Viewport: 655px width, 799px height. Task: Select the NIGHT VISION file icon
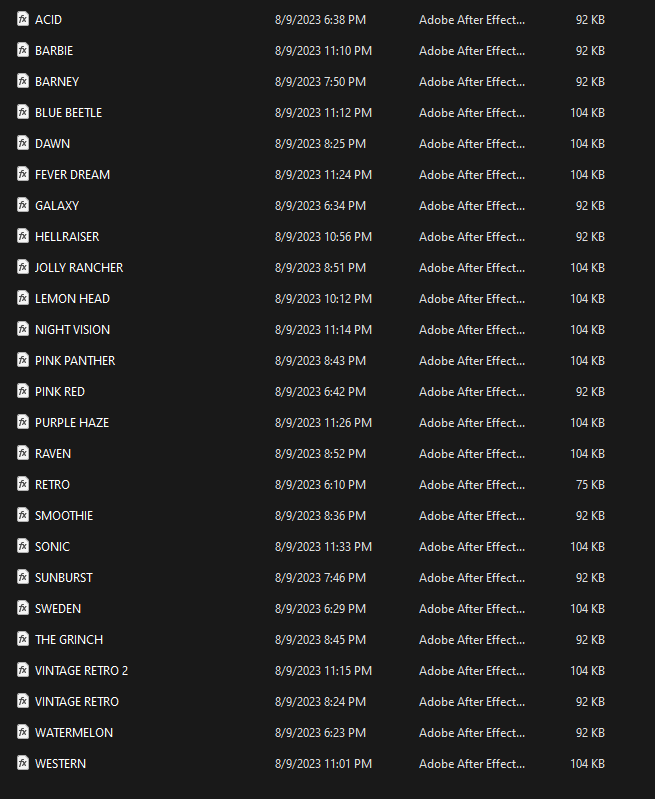22,329
